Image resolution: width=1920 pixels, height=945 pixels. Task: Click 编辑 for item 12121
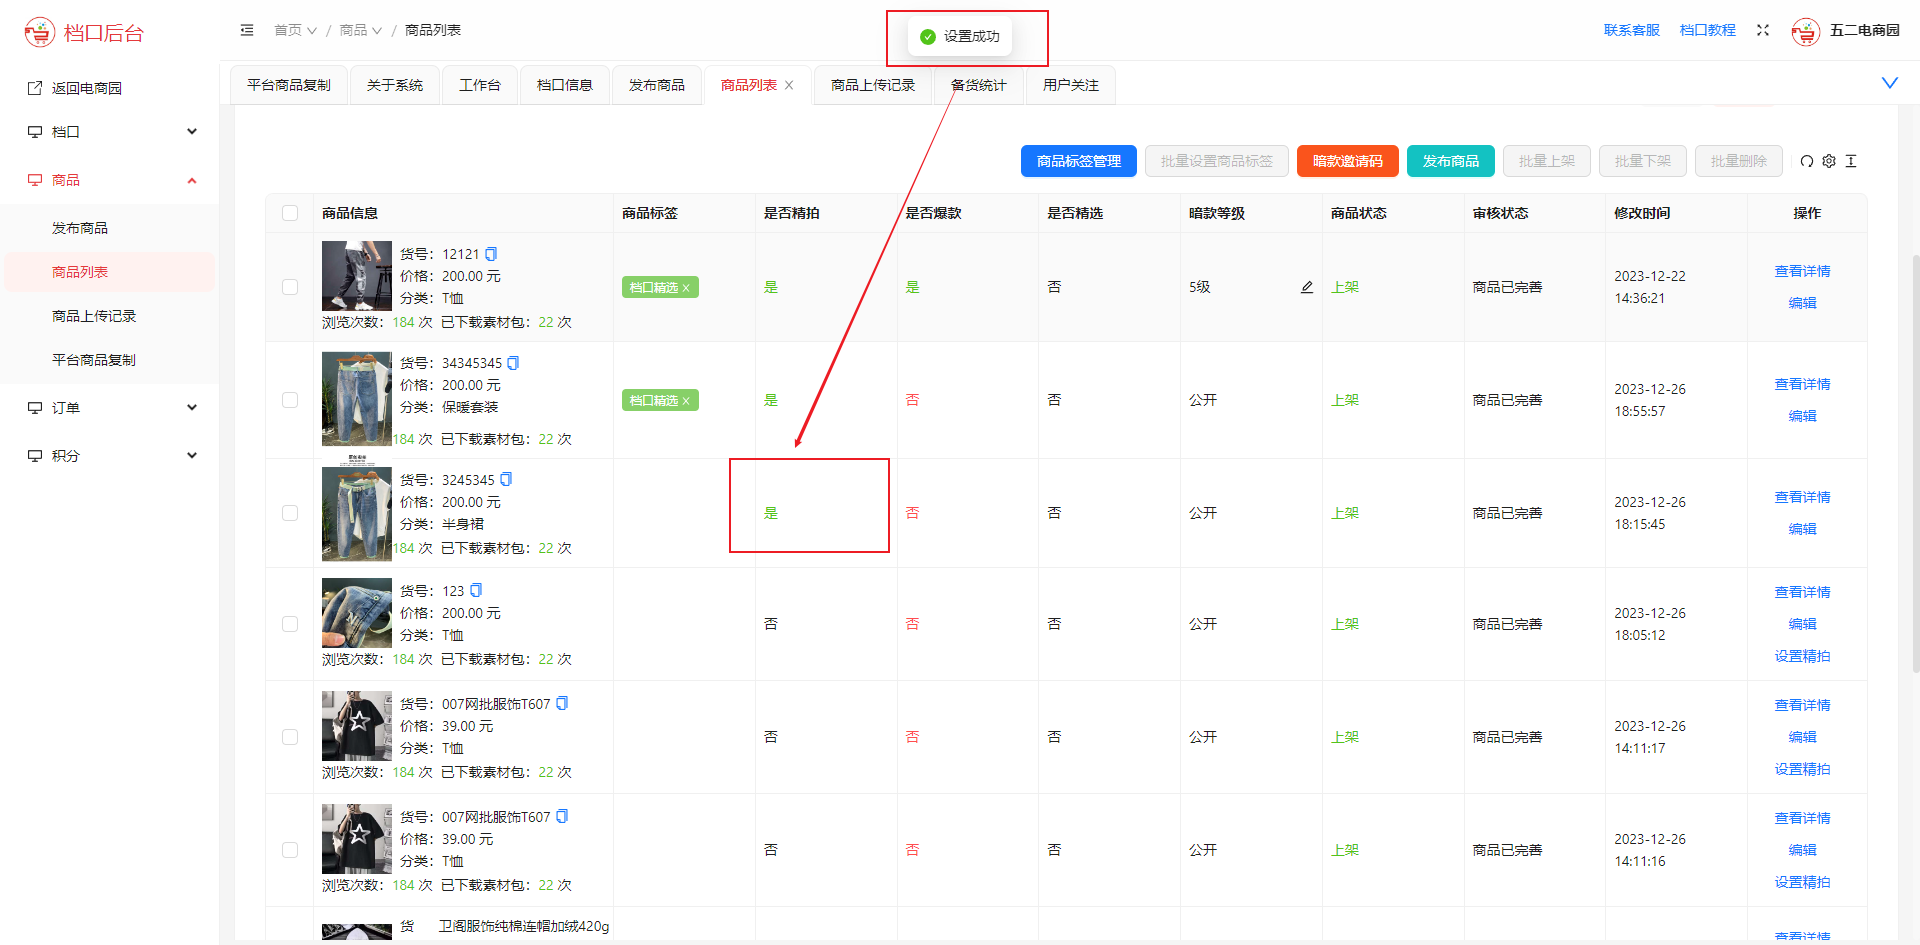click(1803, 303)
